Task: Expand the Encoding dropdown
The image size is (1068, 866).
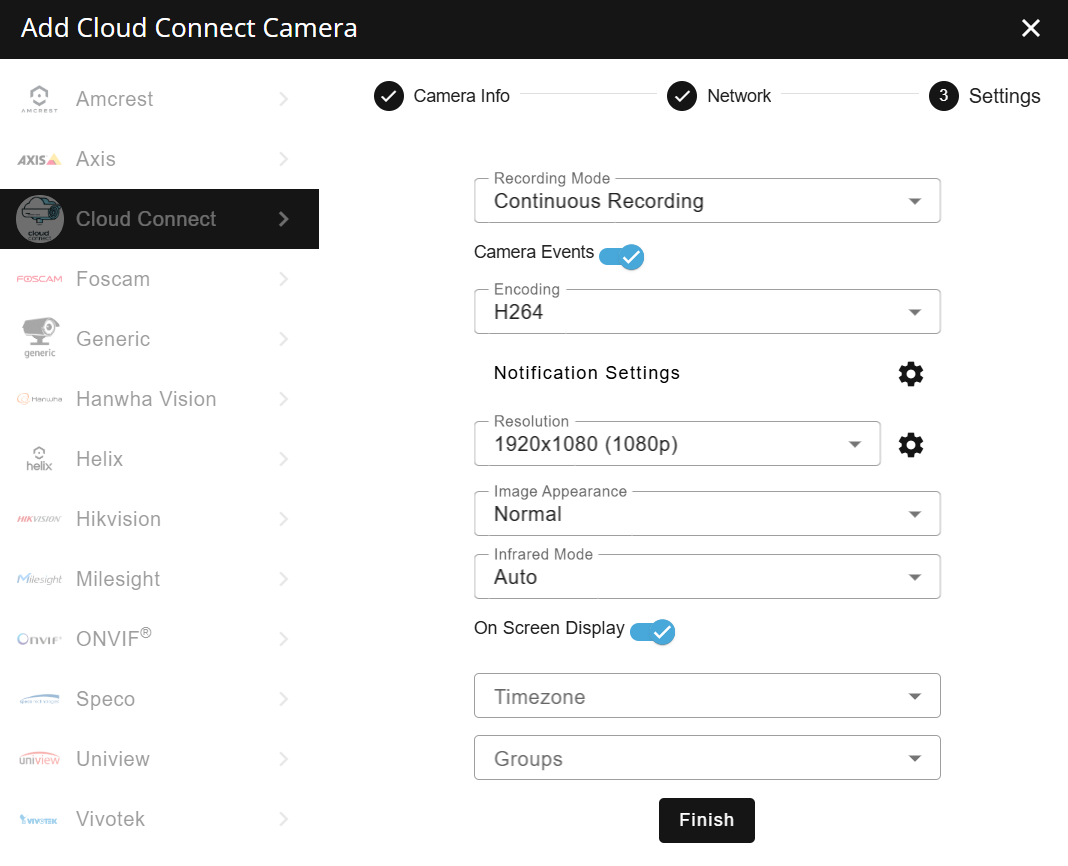Action: (707, 312)
